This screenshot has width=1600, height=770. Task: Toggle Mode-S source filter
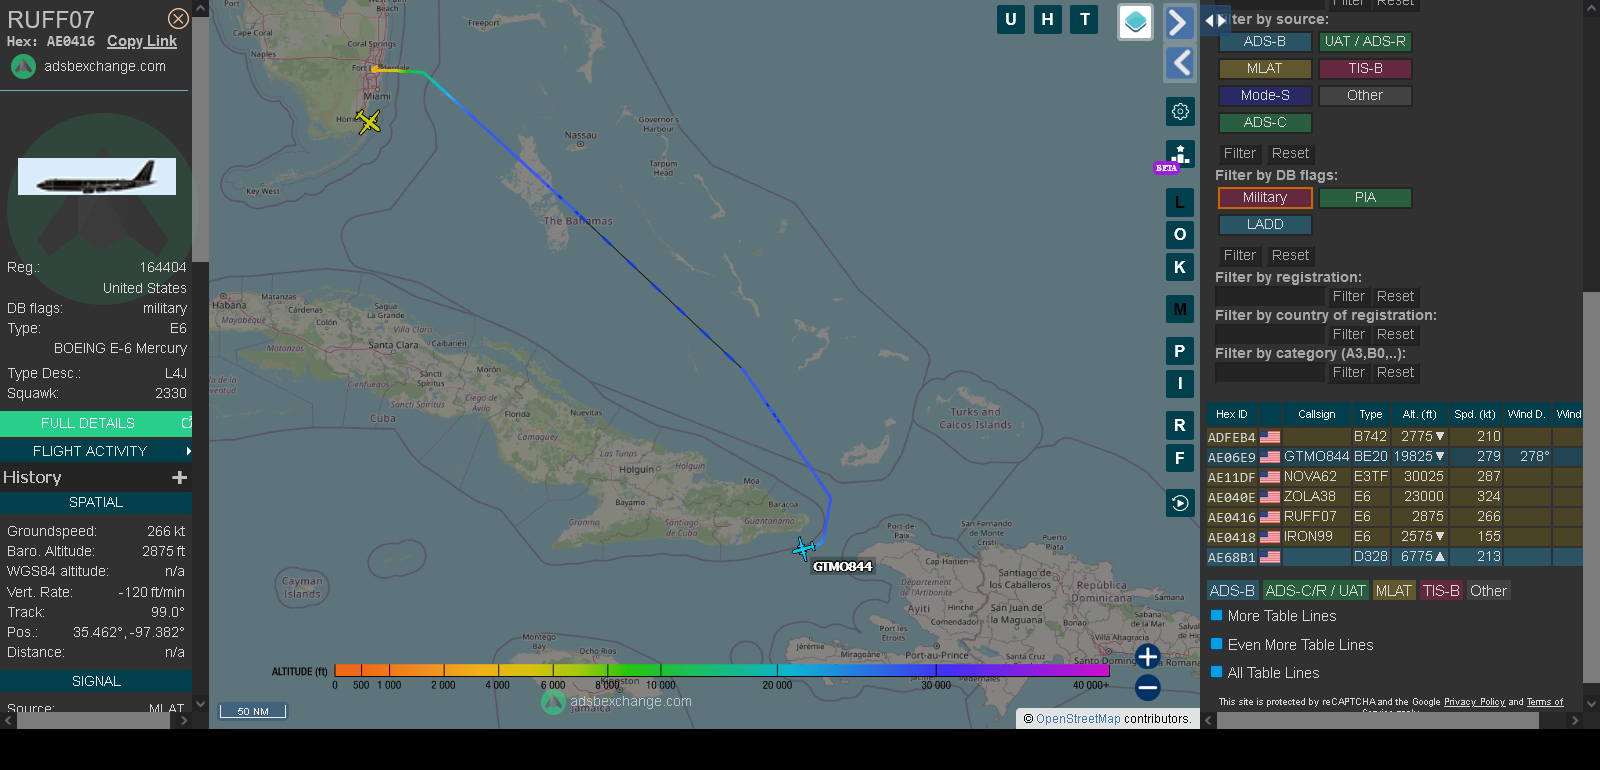pos(1265,96)
